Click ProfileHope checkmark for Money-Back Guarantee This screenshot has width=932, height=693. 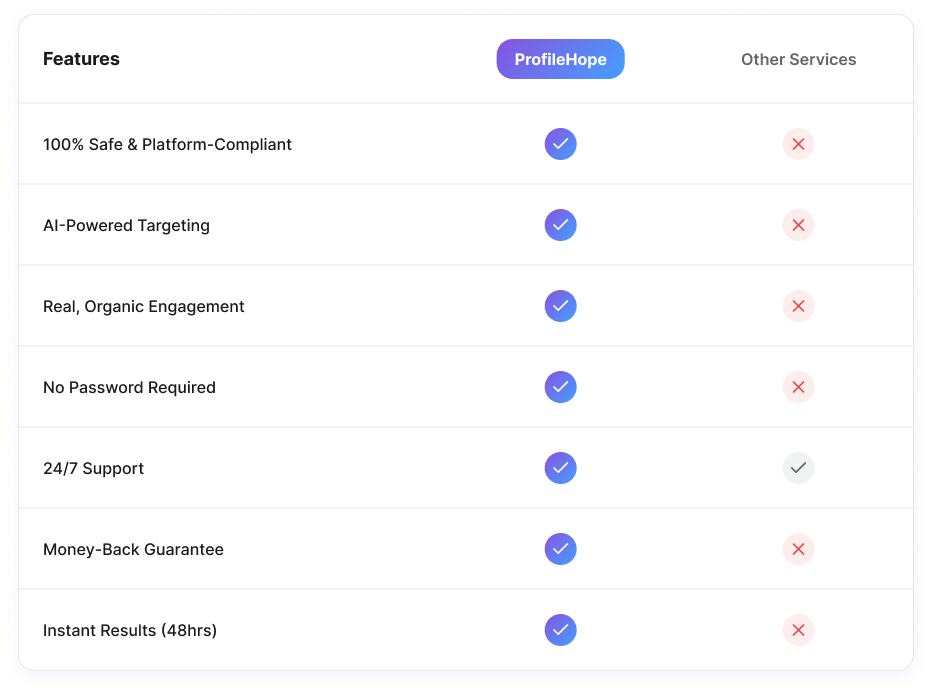(560, 549)
